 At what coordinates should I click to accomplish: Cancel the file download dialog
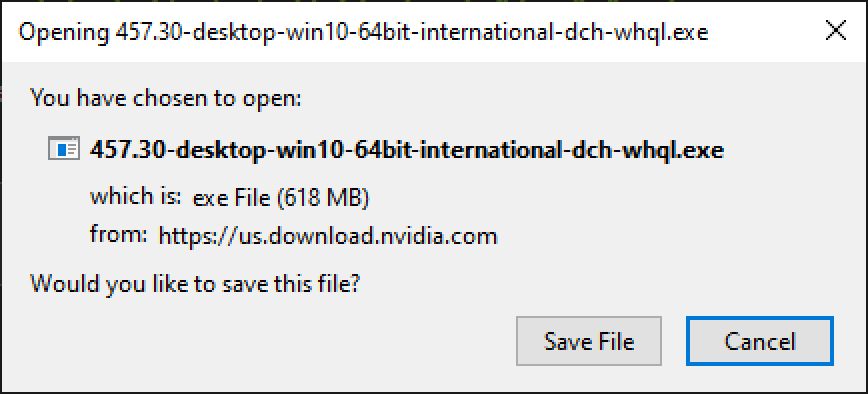click(760, 341)
